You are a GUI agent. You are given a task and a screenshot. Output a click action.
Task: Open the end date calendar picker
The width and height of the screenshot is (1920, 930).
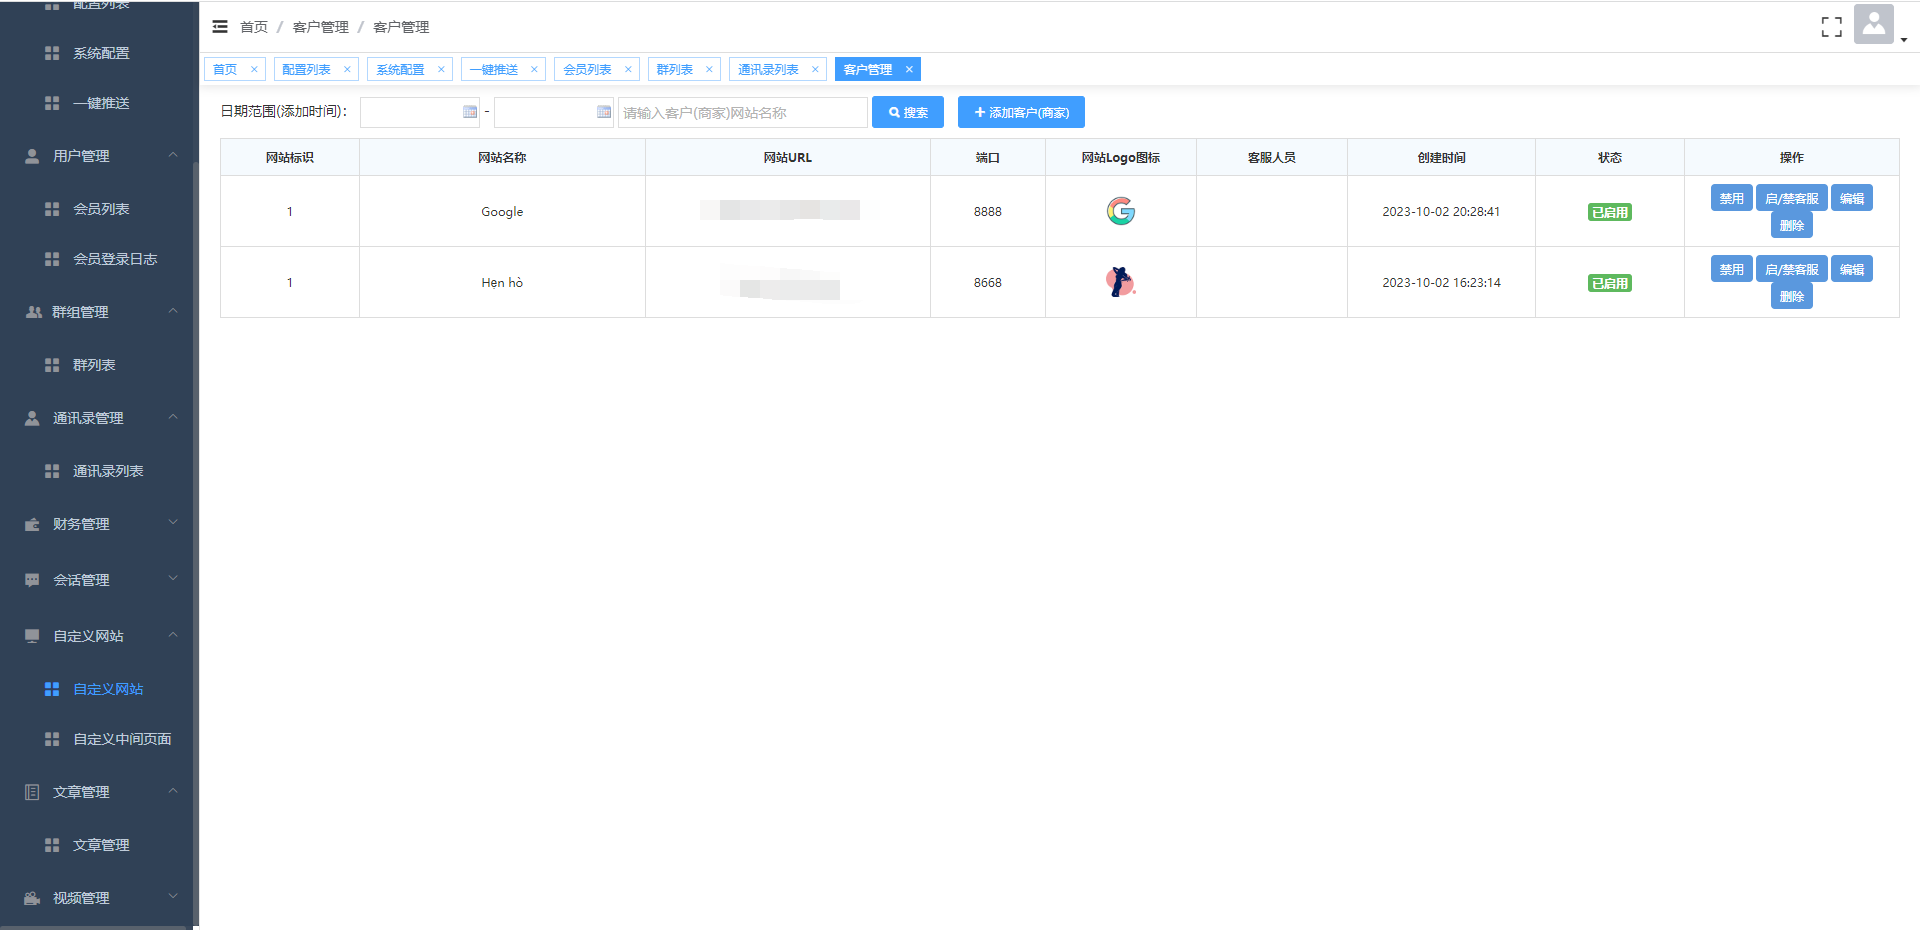[604, 112]
